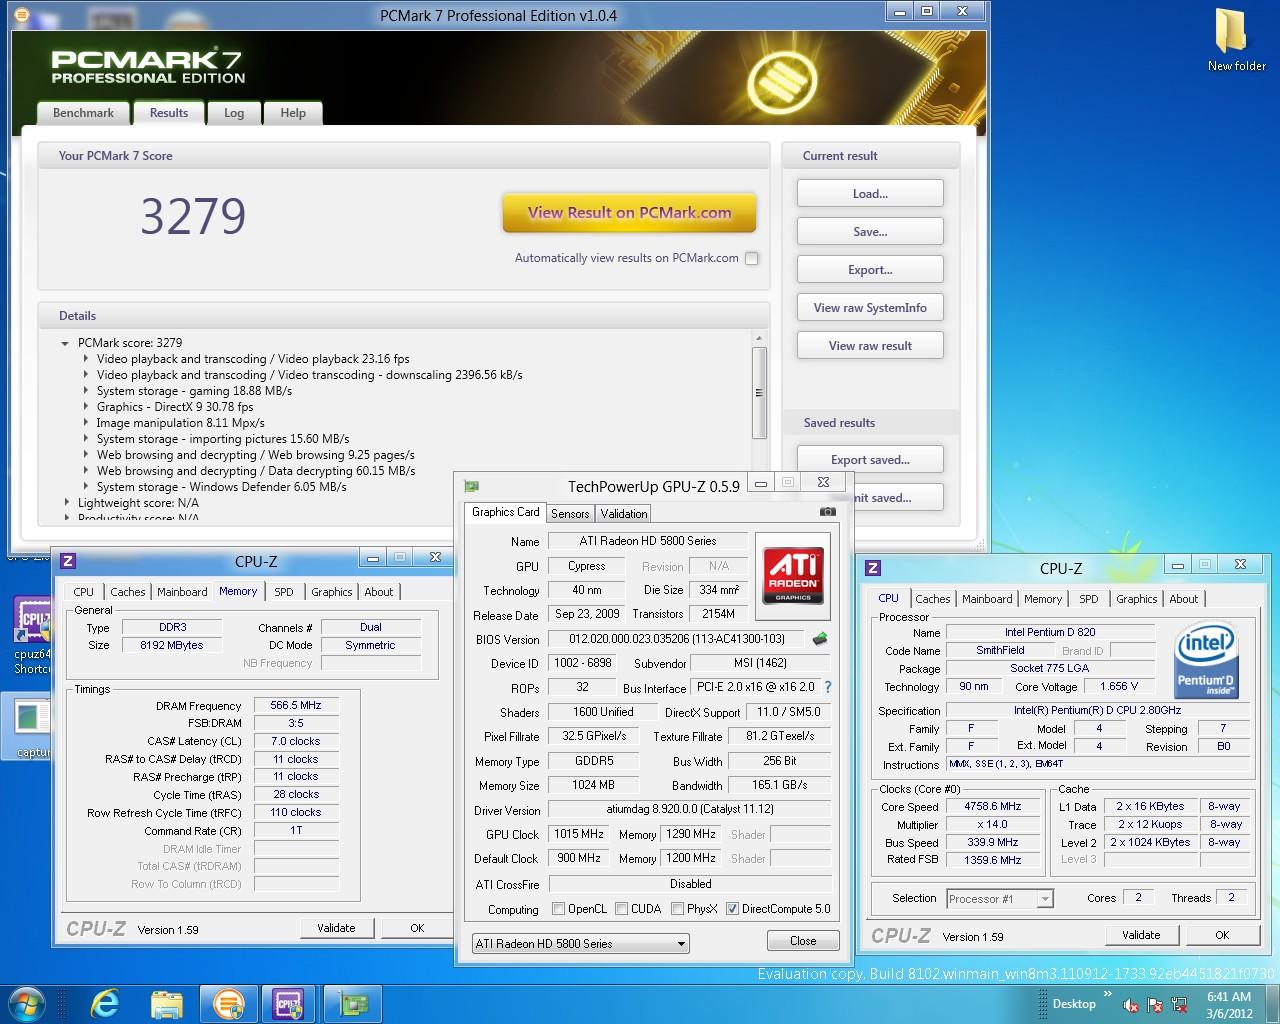Enable automatically view results on PCMark.com checkbox
This screenshot has width=1280, height=1024.
(x=751, y=258)
